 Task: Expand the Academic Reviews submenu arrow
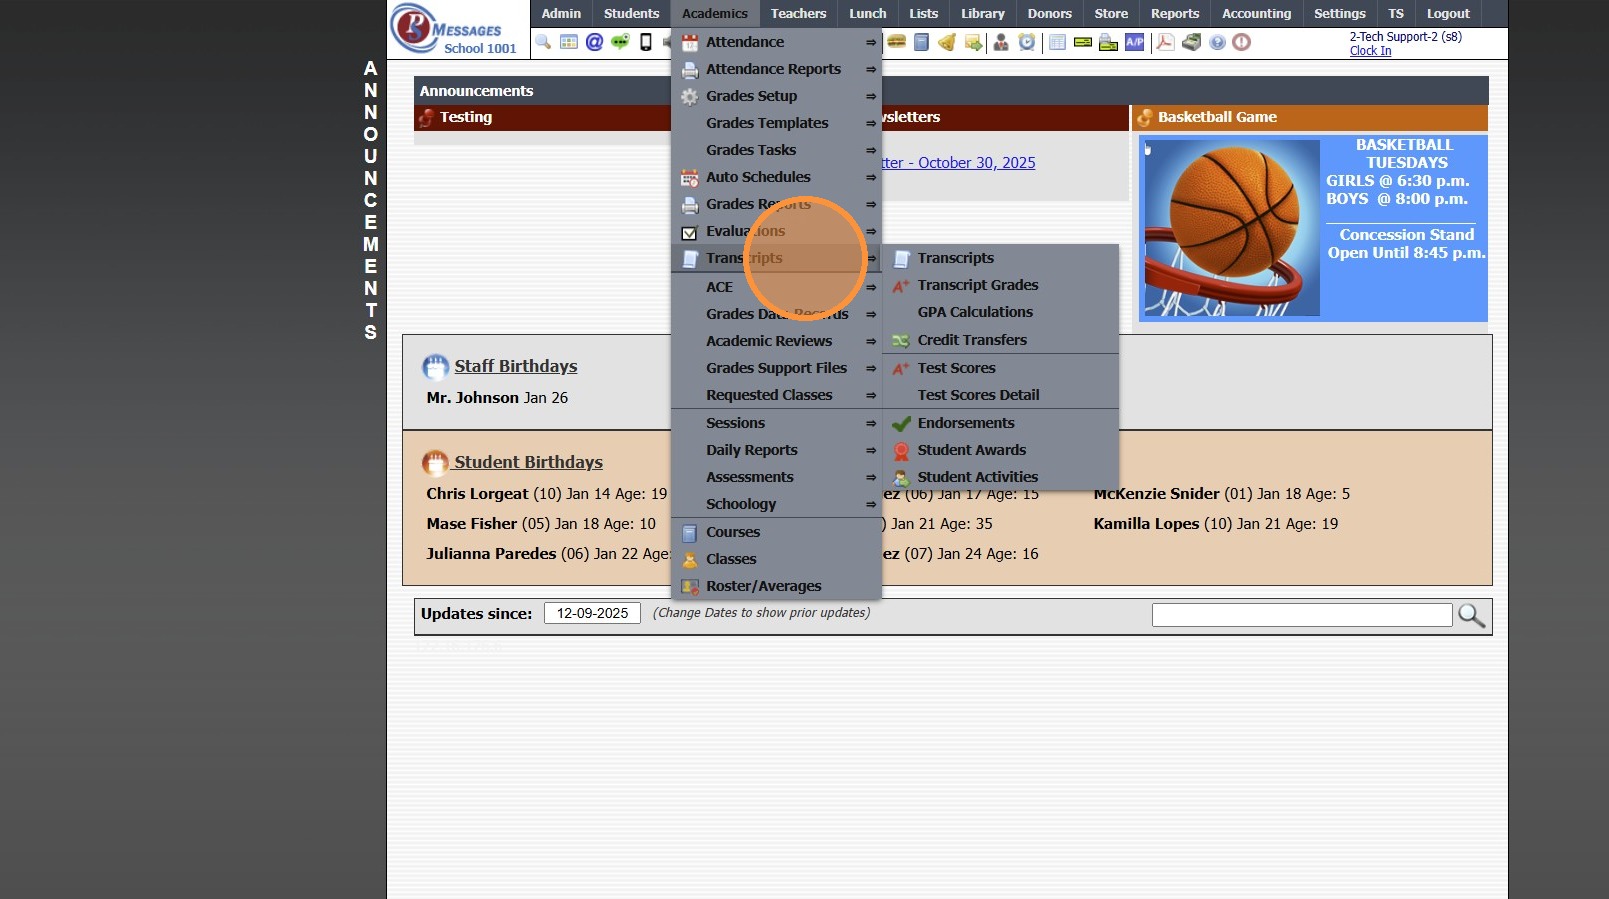(871, 341)
